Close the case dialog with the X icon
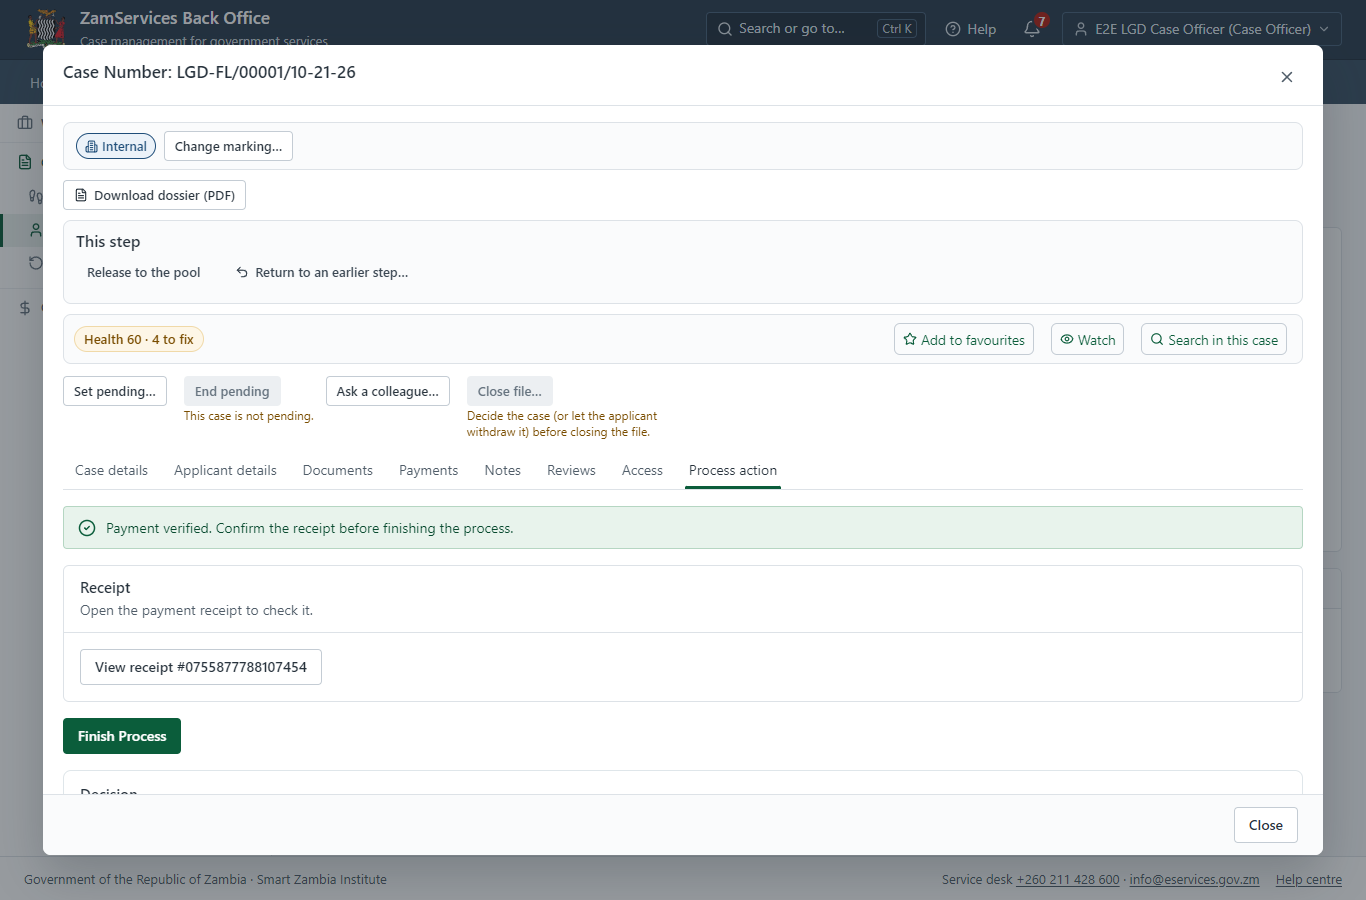Viewport: 1366px width, 900px height. tap(1287, 77)
